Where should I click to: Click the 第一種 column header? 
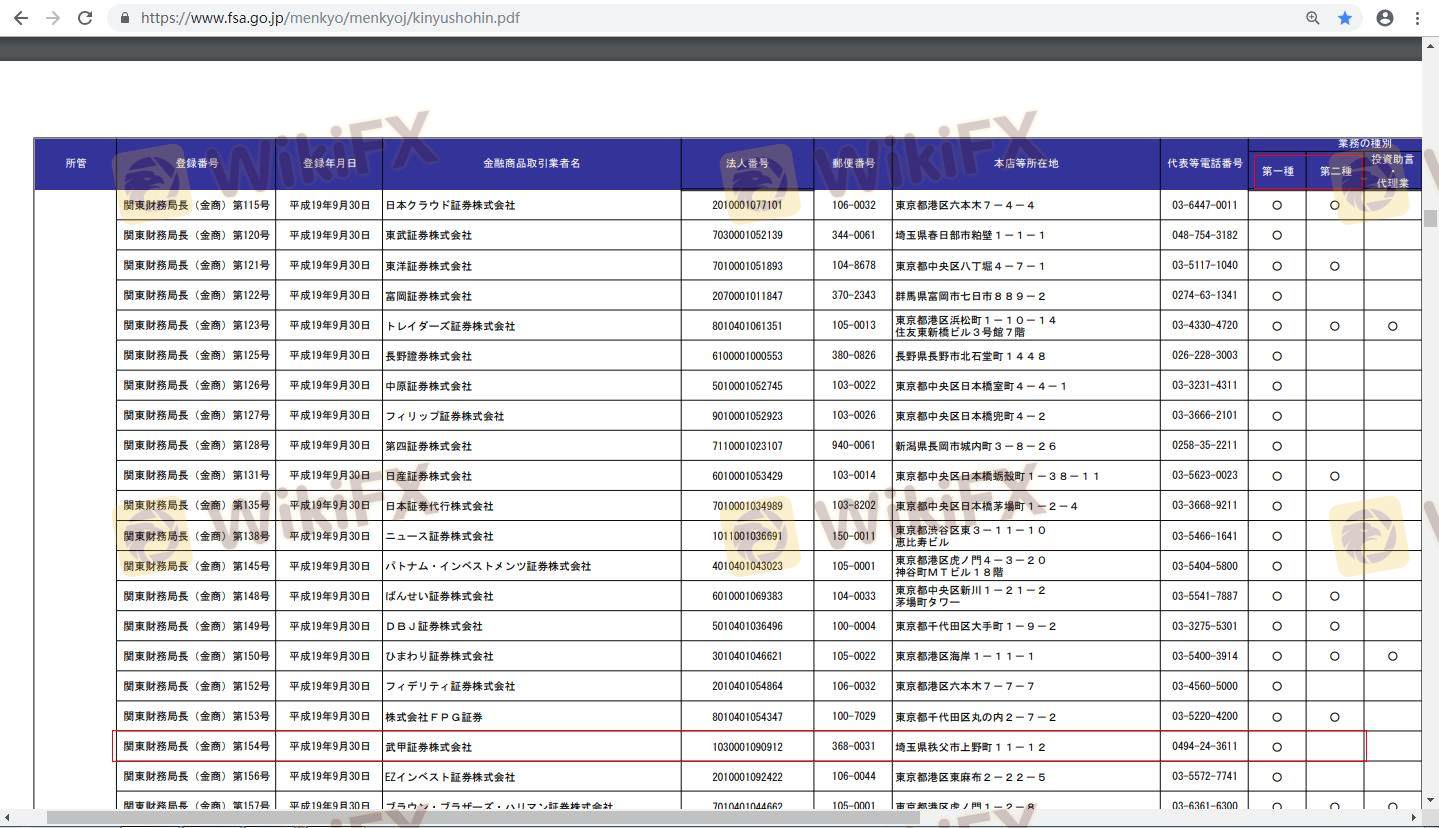point(1277,171)
